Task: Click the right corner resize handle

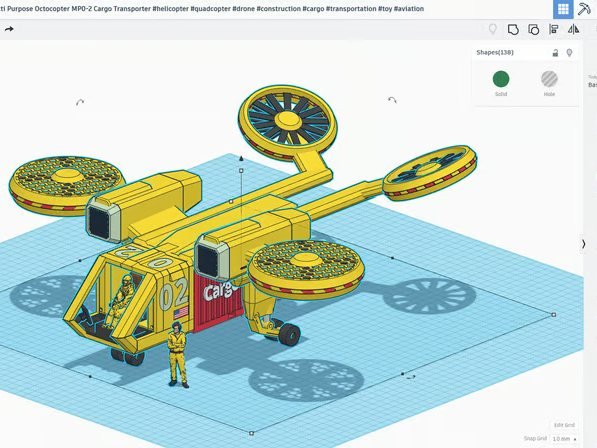Action: (554, 315)
